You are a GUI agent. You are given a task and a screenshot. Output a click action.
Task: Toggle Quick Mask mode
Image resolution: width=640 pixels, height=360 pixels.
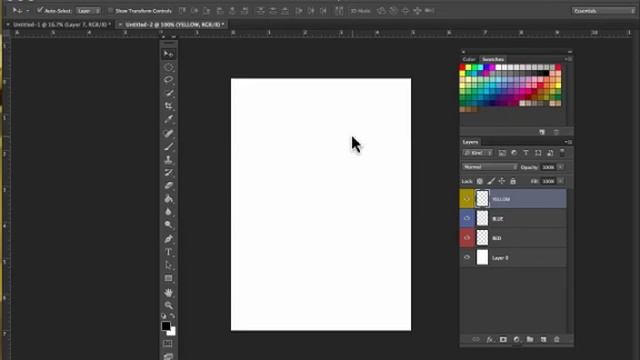pyautogui.click(x=168, y=344)
